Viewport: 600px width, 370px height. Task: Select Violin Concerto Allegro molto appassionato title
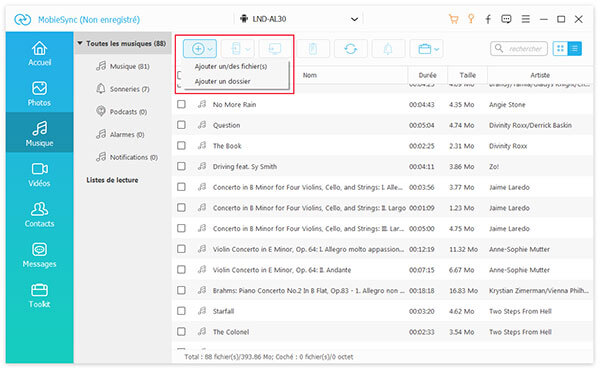(x=308, y=249)
